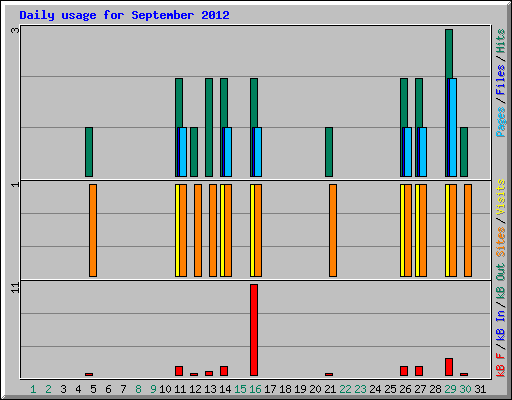Click the 'Daily usage for September 2012' title
Viewport: 512px width, 400px height.
point(124,15)
